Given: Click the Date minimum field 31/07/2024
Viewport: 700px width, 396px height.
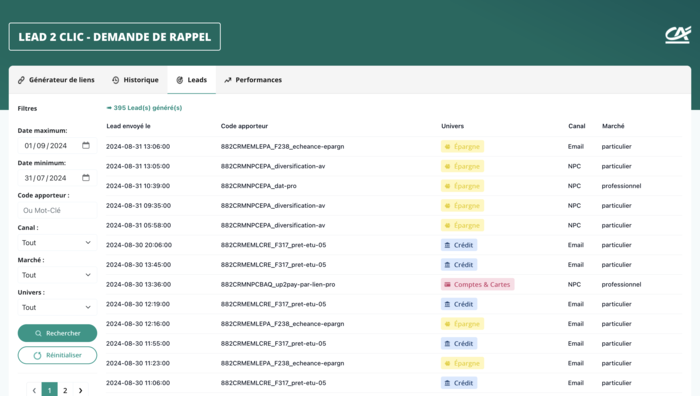Looking at the screenshot, I should point(57,178).
